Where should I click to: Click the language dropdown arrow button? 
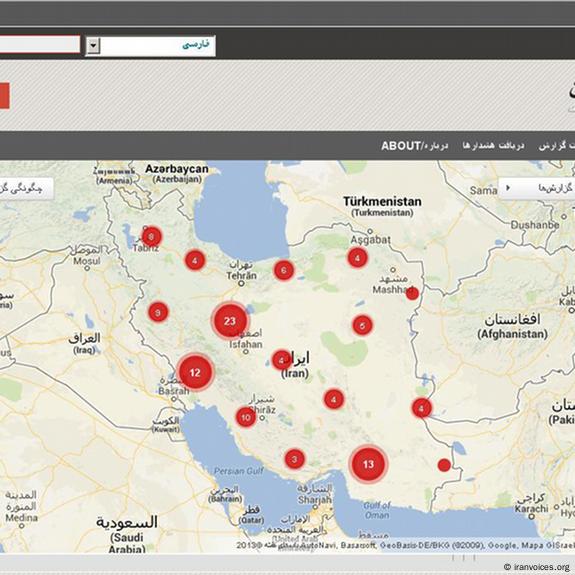94,46
